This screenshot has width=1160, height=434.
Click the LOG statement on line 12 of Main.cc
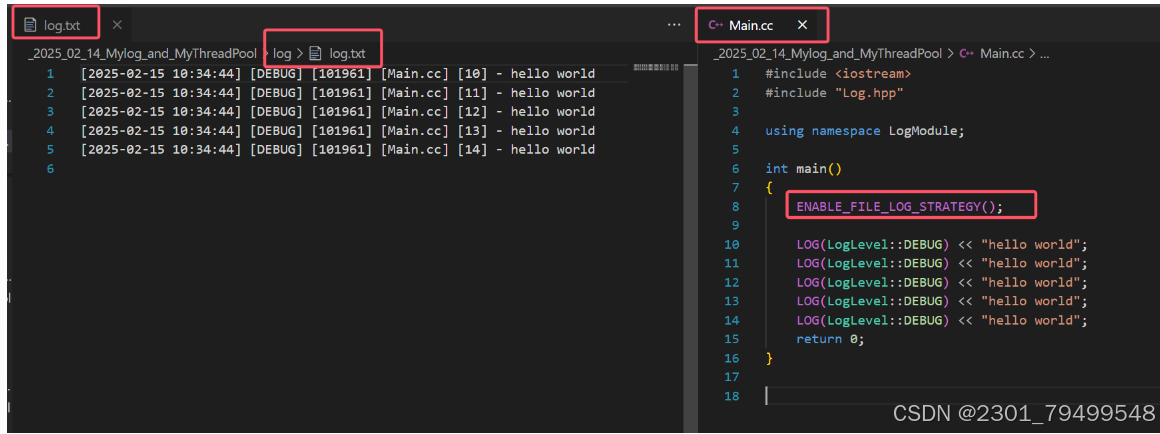[942, 282]
